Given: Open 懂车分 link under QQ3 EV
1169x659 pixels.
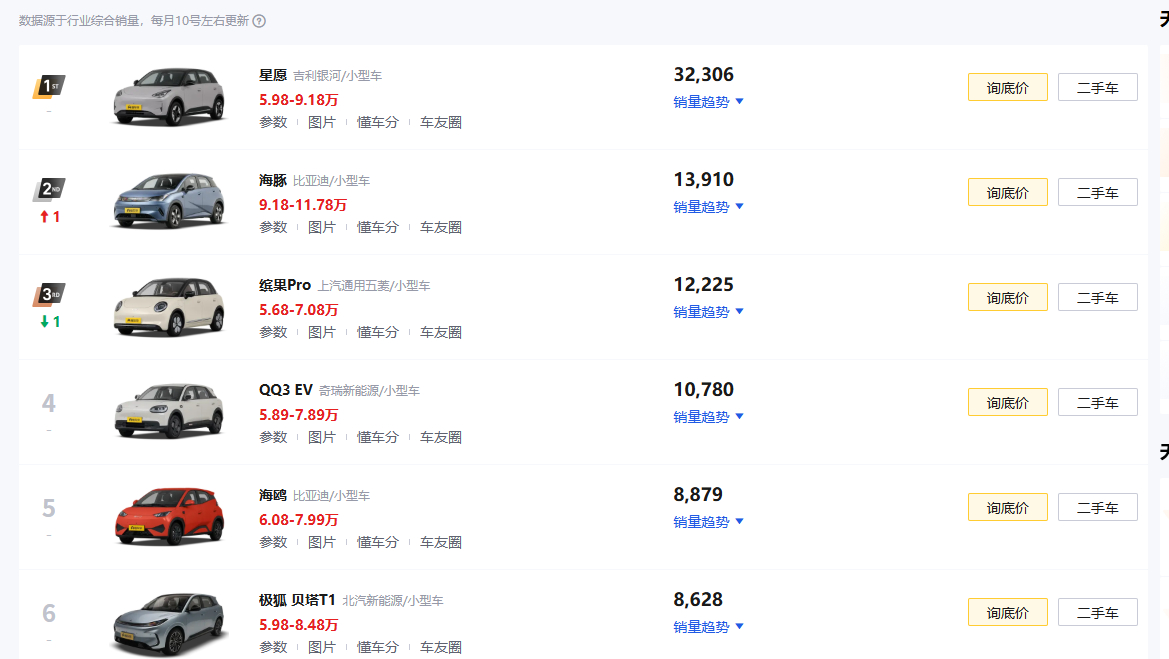Looking at the screenshot, I should point(377,438).
